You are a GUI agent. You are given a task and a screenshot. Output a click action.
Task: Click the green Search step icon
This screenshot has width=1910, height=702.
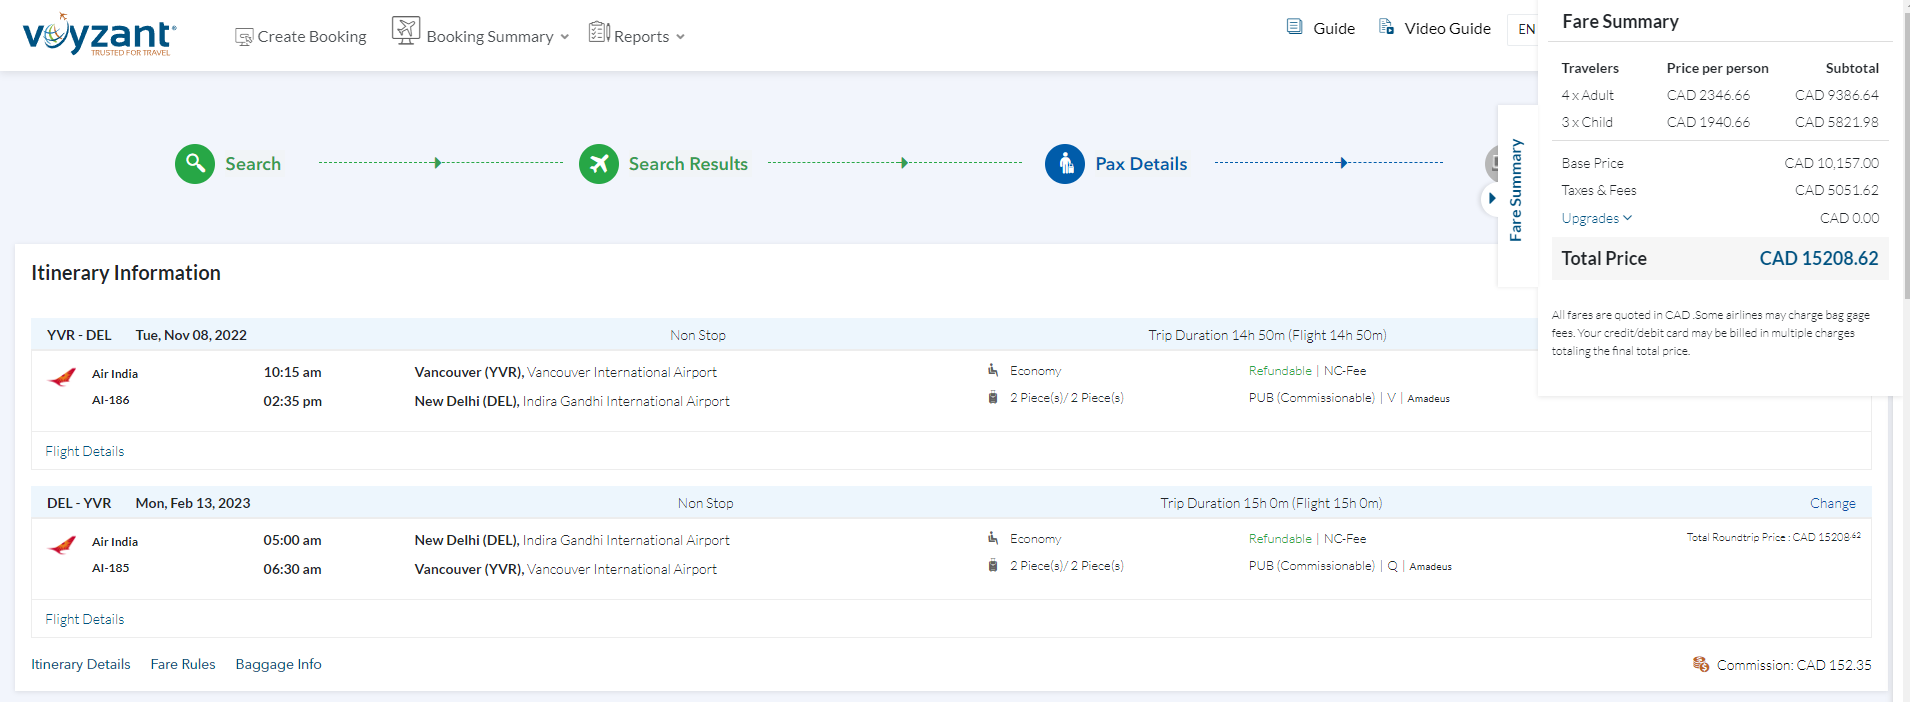point(195,164)
